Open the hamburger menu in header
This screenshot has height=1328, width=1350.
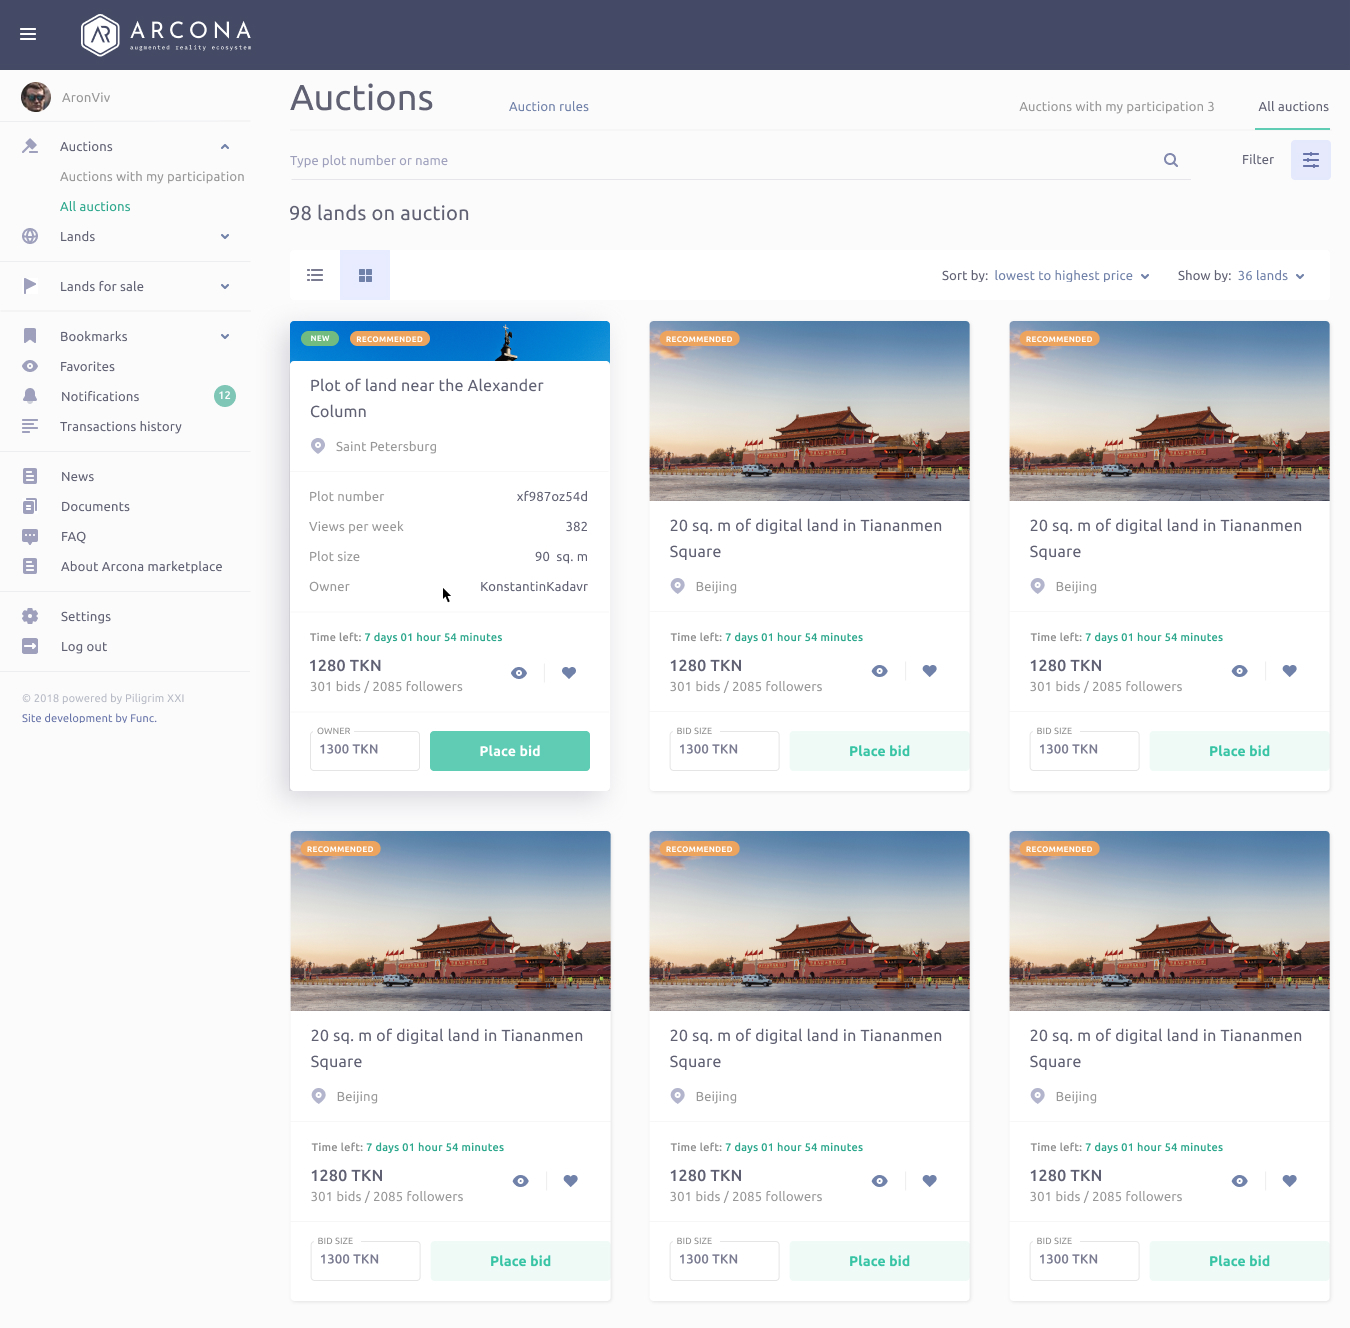(x=28, y=34)
